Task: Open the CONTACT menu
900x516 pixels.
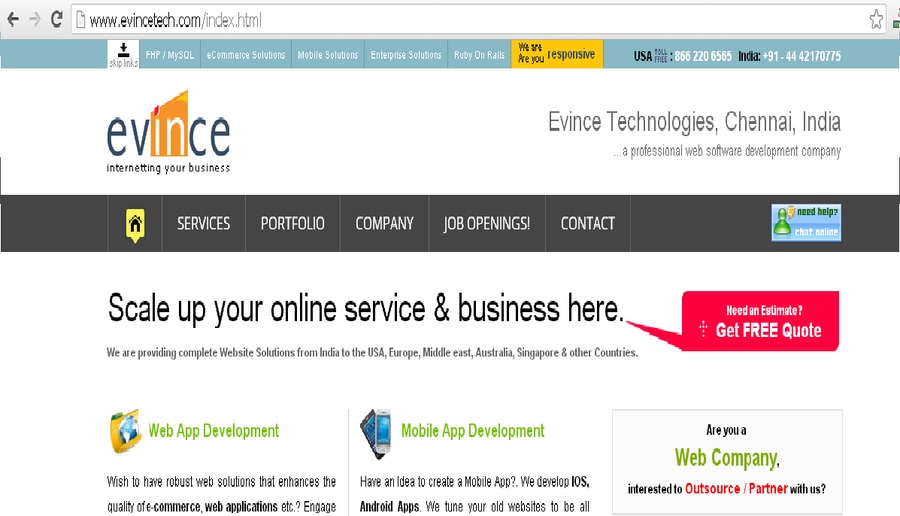Action: click(588, 223)
